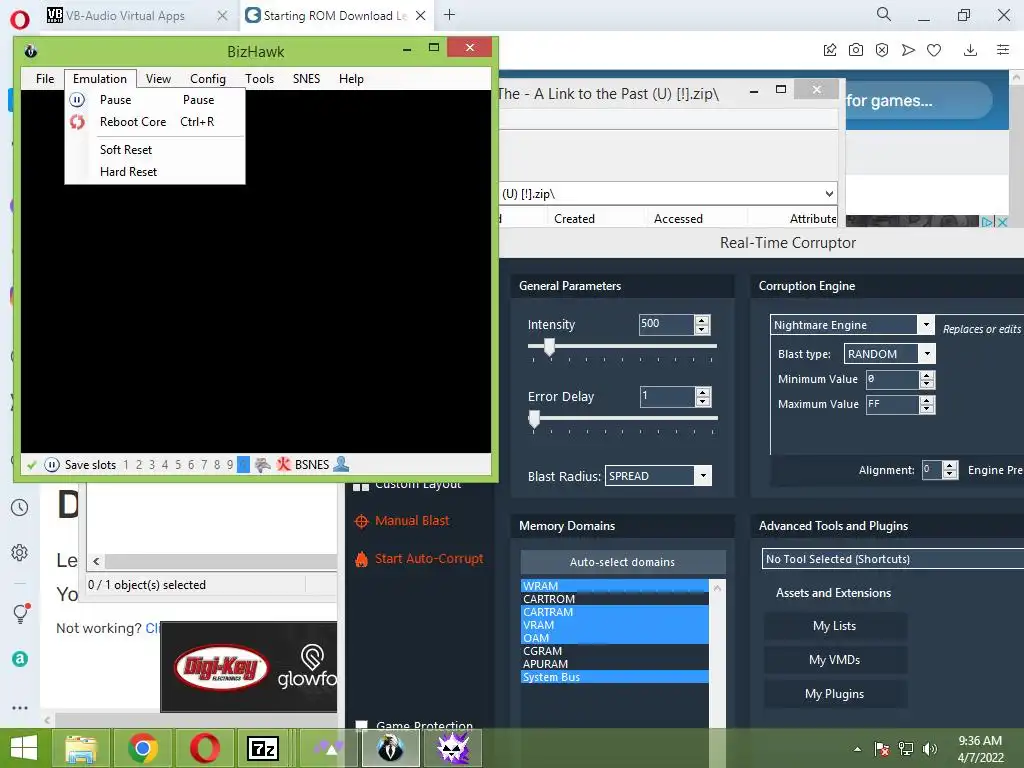The width and height of the screenshot is (1024, 768).
Task: Click the pause icon in BizHawk status bar
Action: 52,465
